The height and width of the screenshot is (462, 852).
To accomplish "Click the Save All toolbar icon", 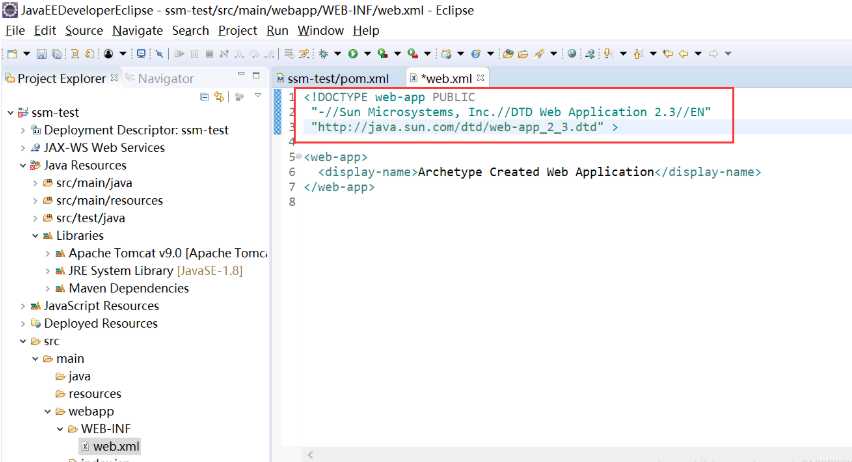I will click(x=57, y=54).
